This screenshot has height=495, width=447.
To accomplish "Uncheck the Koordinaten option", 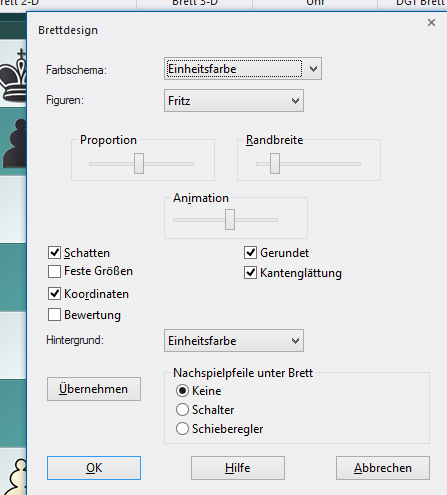I will (54, 294).
